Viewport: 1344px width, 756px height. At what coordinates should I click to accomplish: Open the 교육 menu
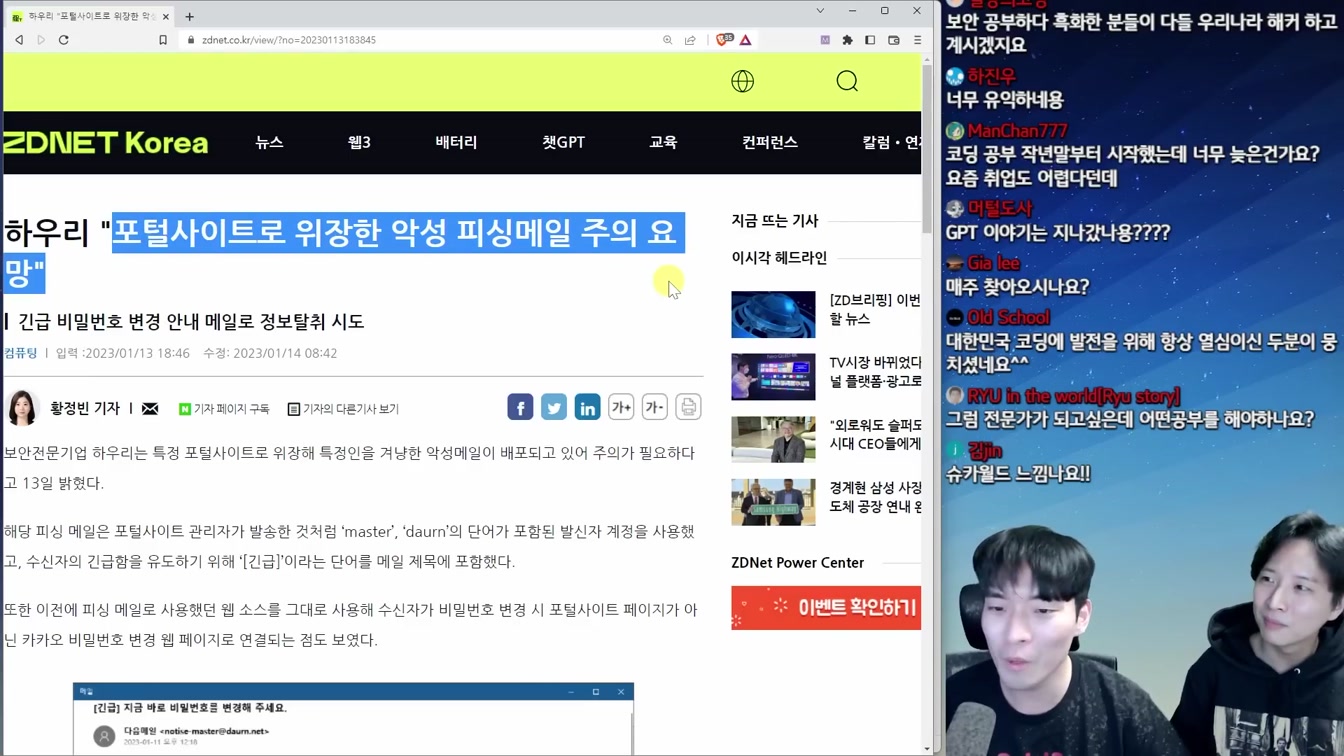pos(663,142)
